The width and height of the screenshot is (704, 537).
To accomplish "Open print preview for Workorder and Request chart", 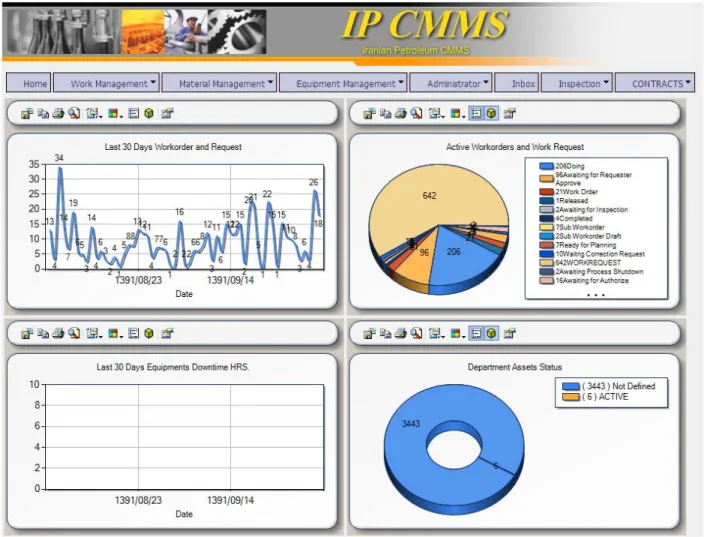I will tap(74, 114).
